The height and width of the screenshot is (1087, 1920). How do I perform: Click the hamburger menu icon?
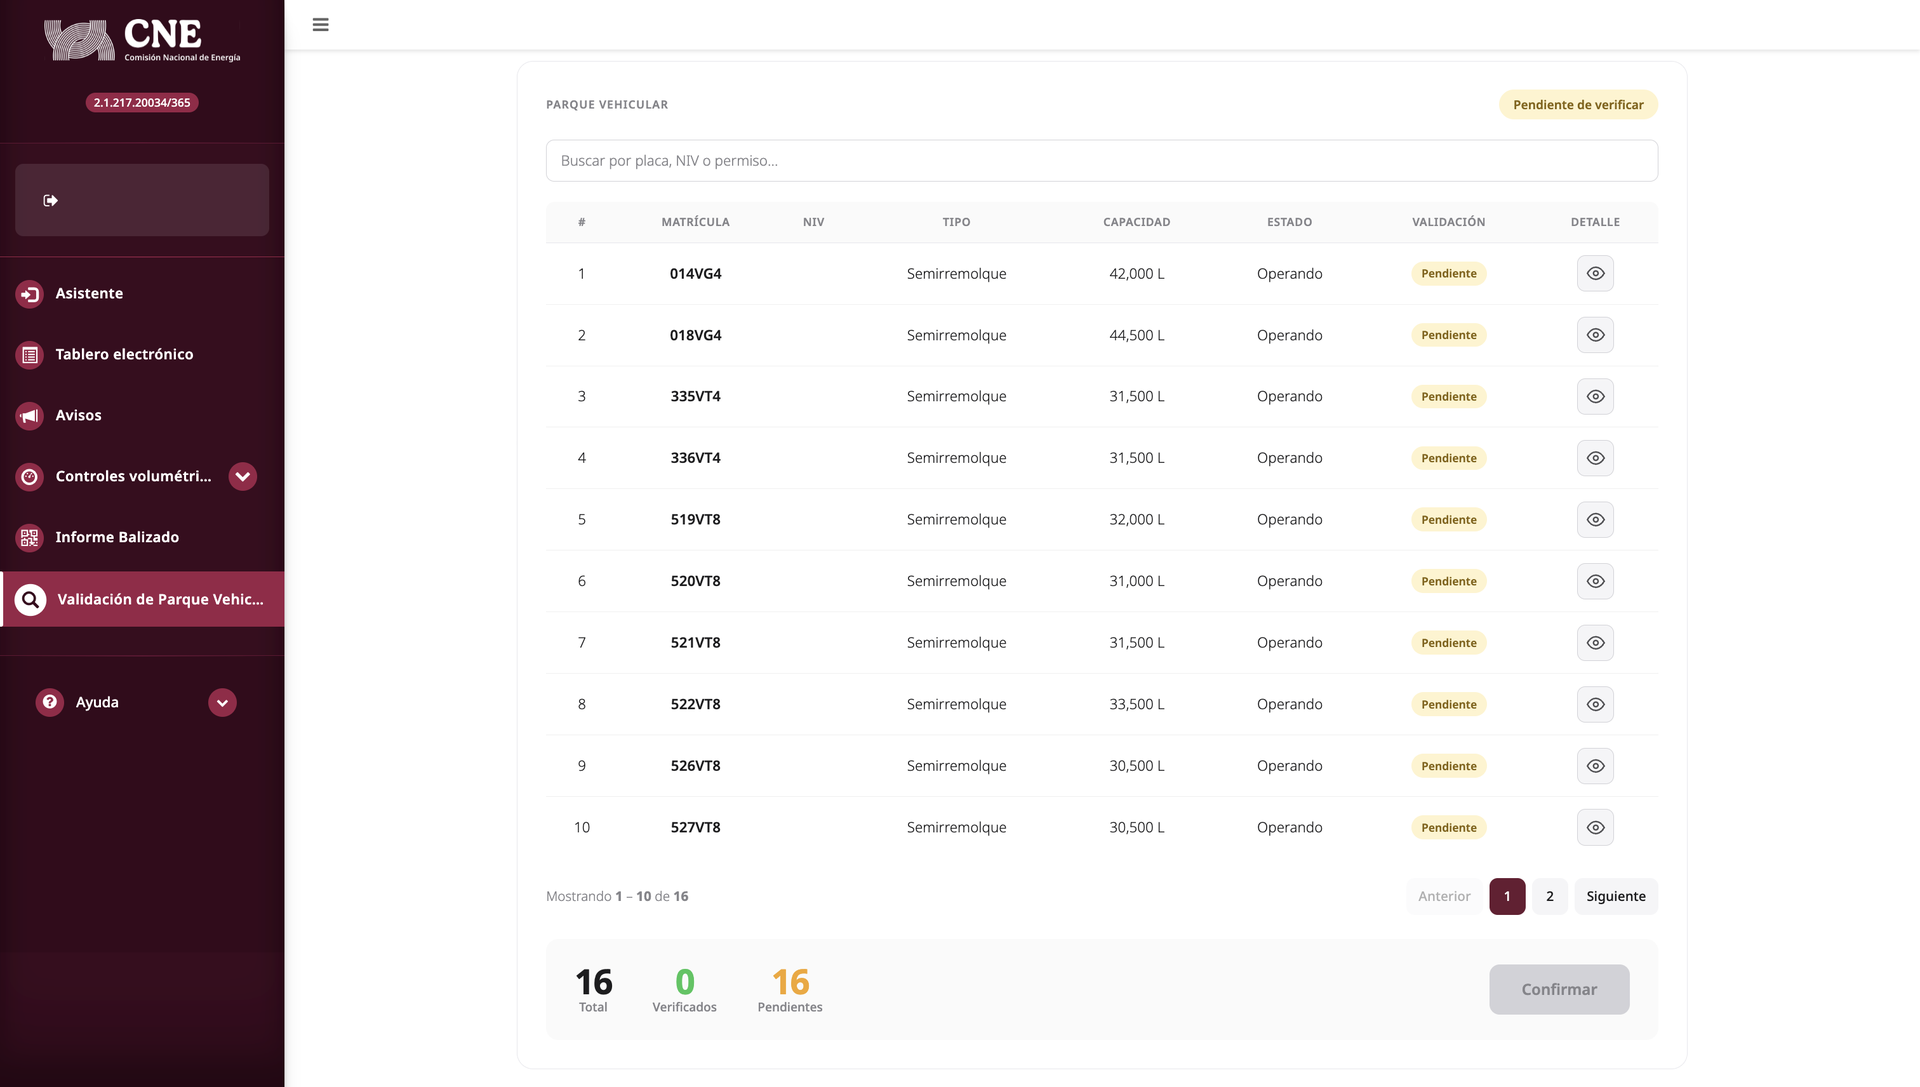(320, 25)
